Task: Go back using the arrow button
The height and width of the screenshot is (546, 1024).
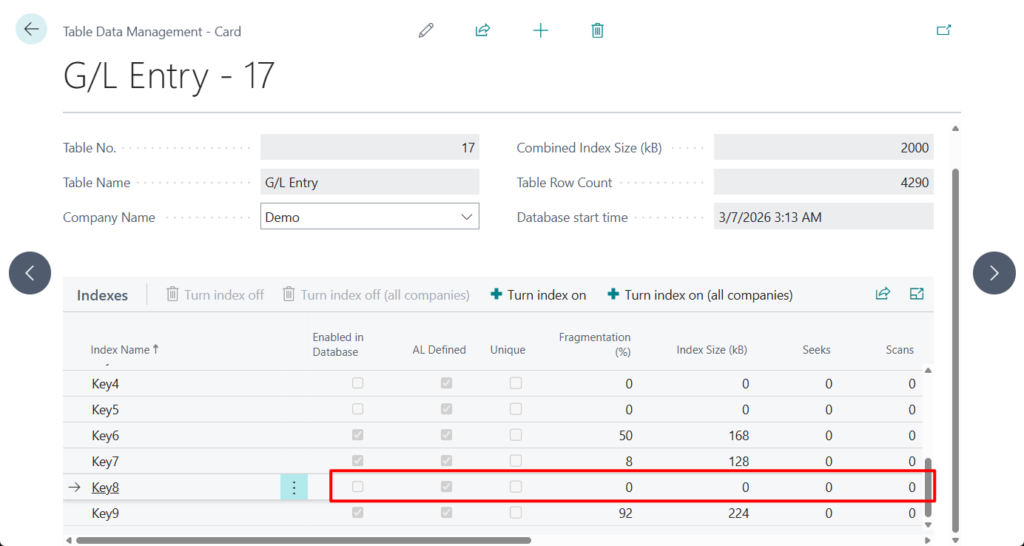Action: [x=31, y=29]
